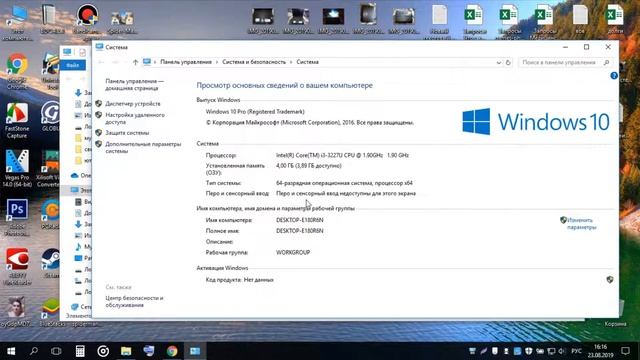
Task: Open Calculator from taskbar
Action: tap(80, 351)
